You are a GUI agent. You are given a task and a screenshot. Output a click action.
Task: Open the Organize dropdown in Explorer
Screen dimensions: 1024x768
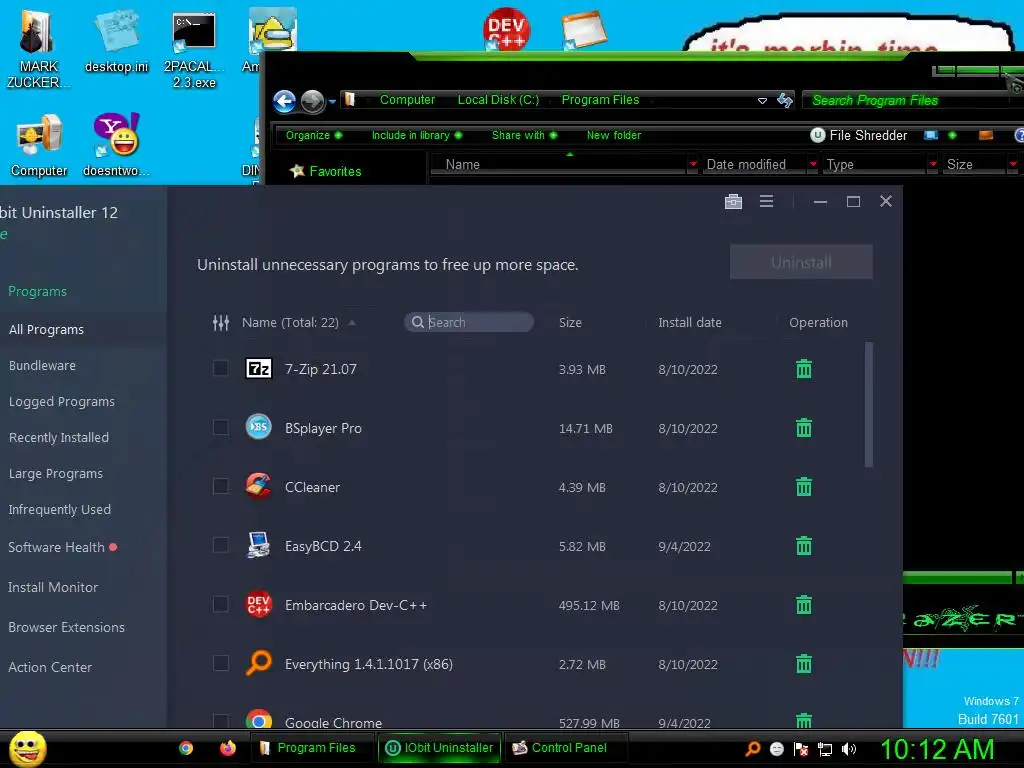coord(313,135)
